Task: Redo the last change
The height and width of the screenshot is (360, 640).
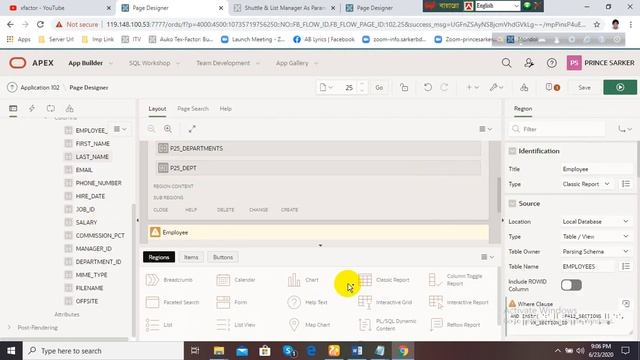Action: (444, 87)
